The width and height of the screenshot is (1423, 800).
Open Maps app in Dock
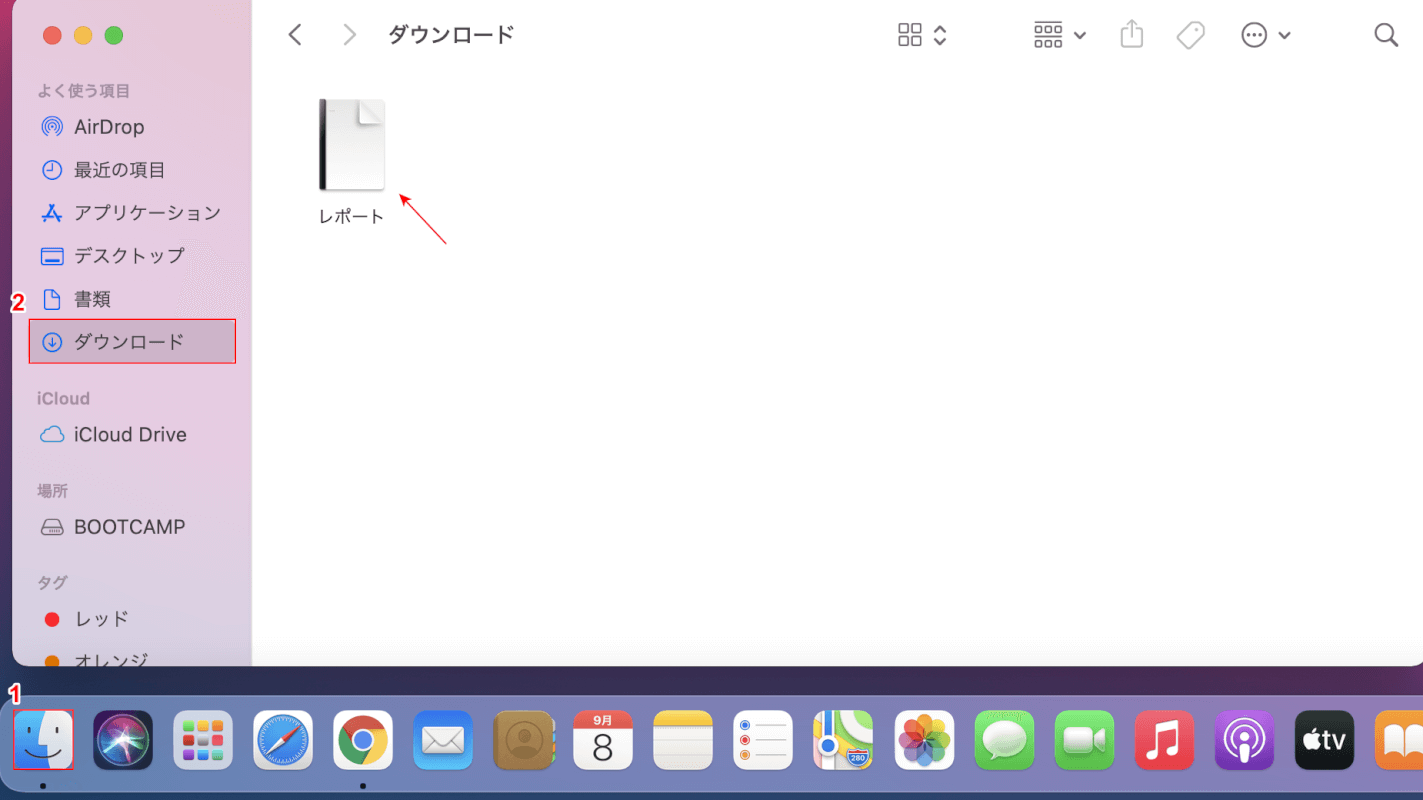click(843, 740)
